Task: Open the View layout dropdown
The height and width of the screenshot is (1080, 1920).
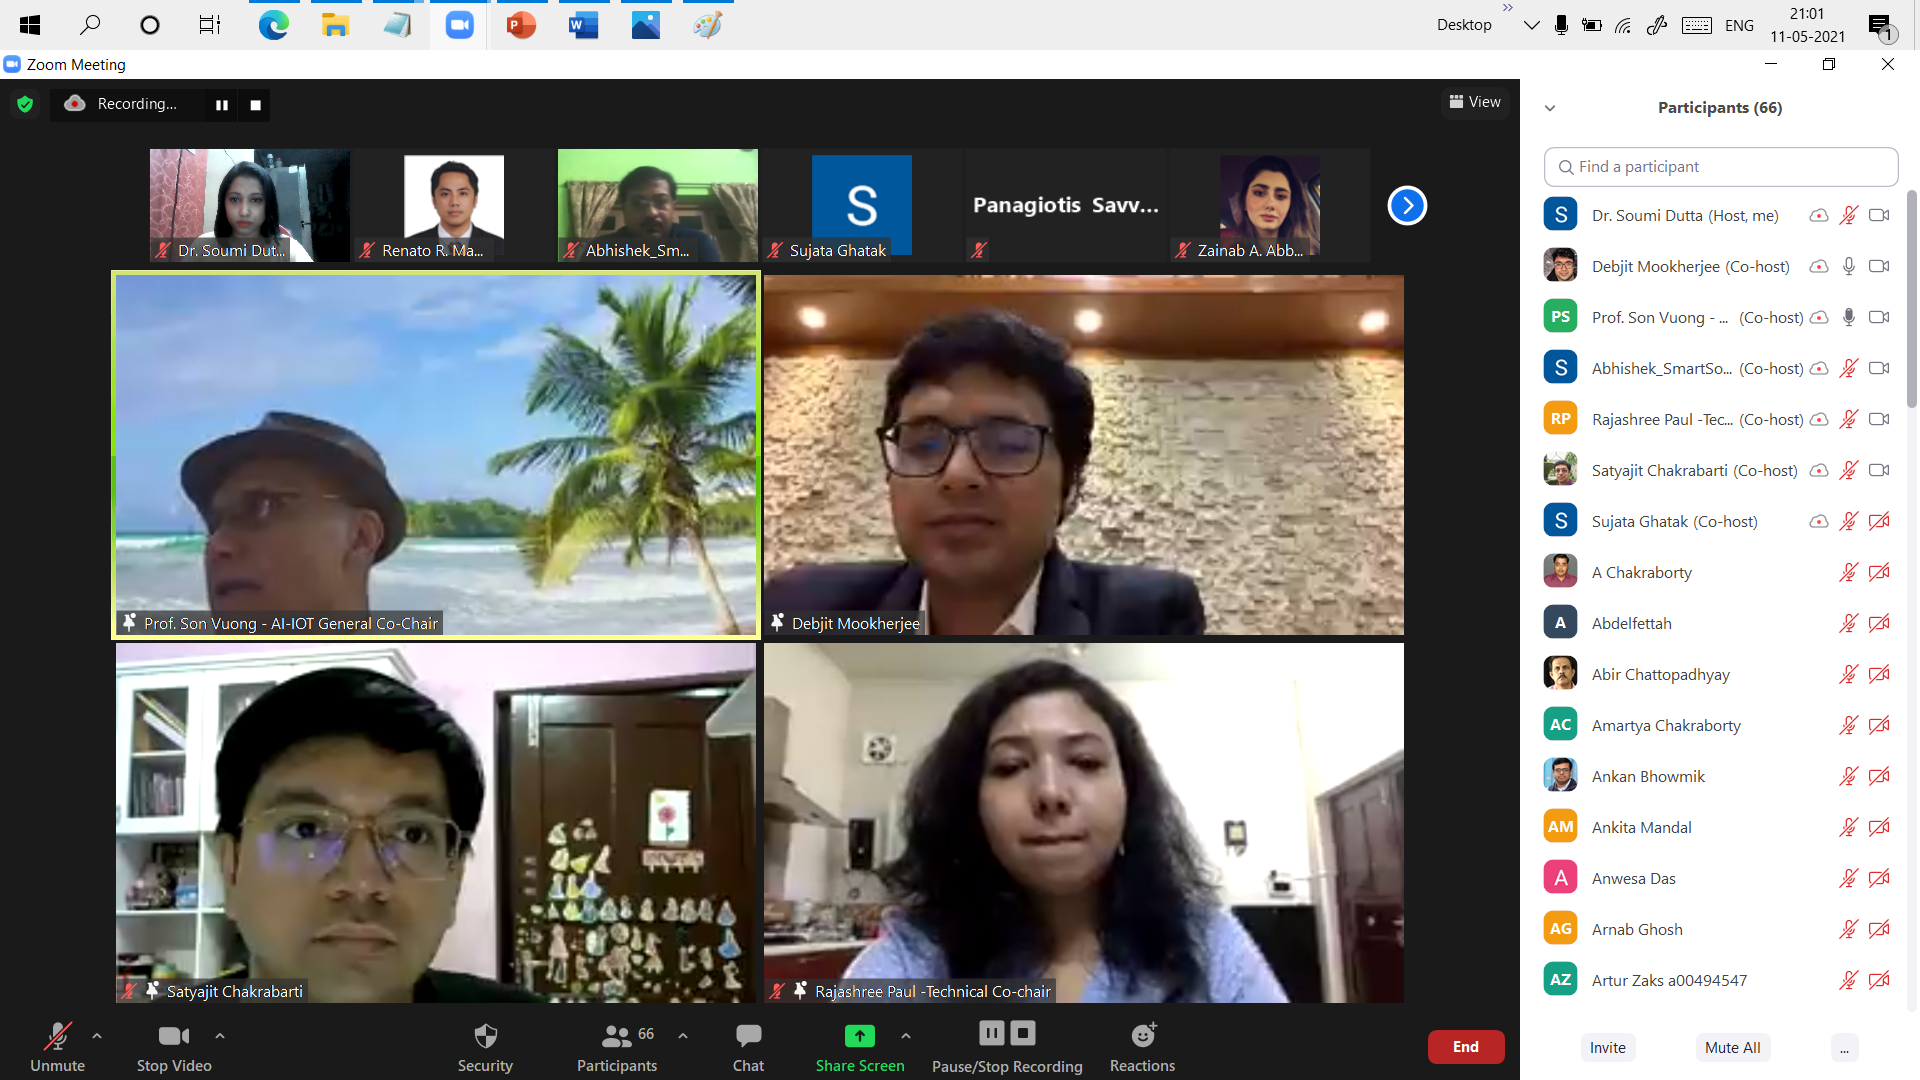Action: pos(1475,102)
